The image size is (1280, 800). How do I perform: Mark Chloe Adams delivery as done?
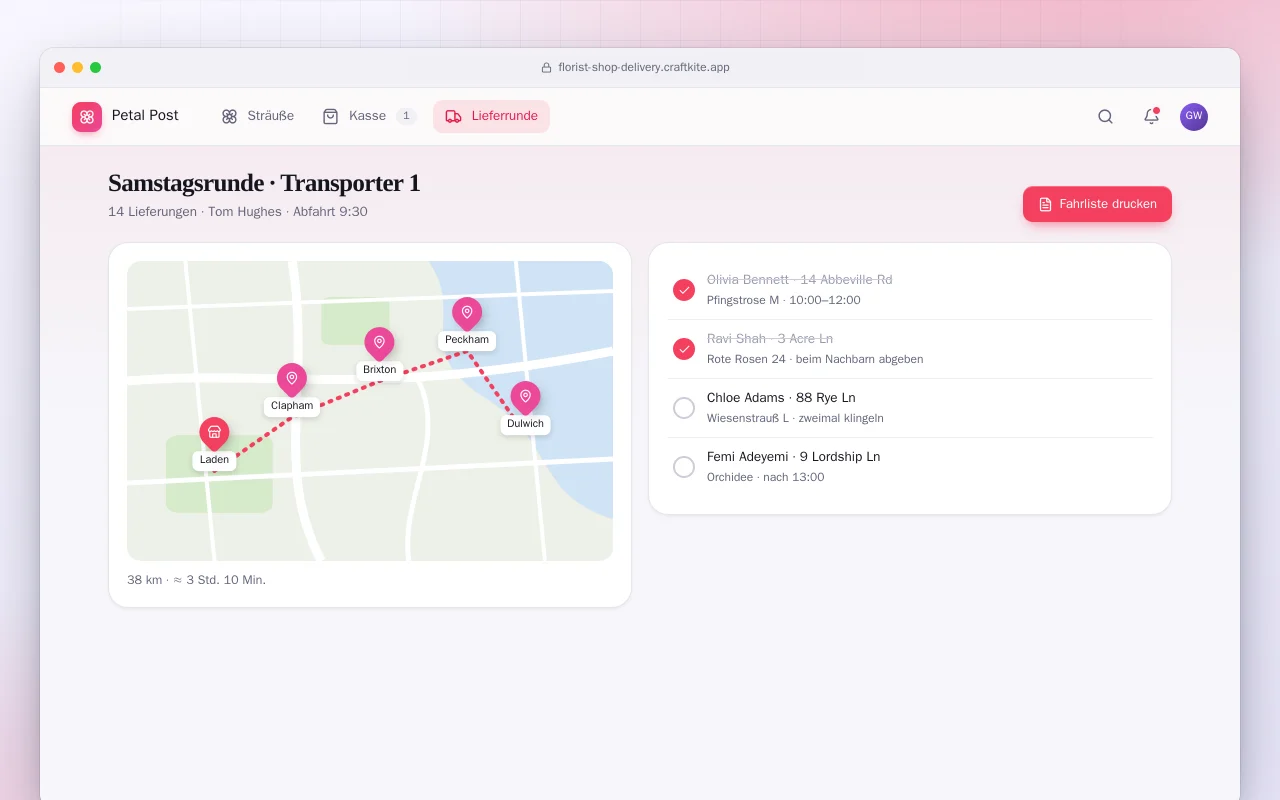pos(684,408)
